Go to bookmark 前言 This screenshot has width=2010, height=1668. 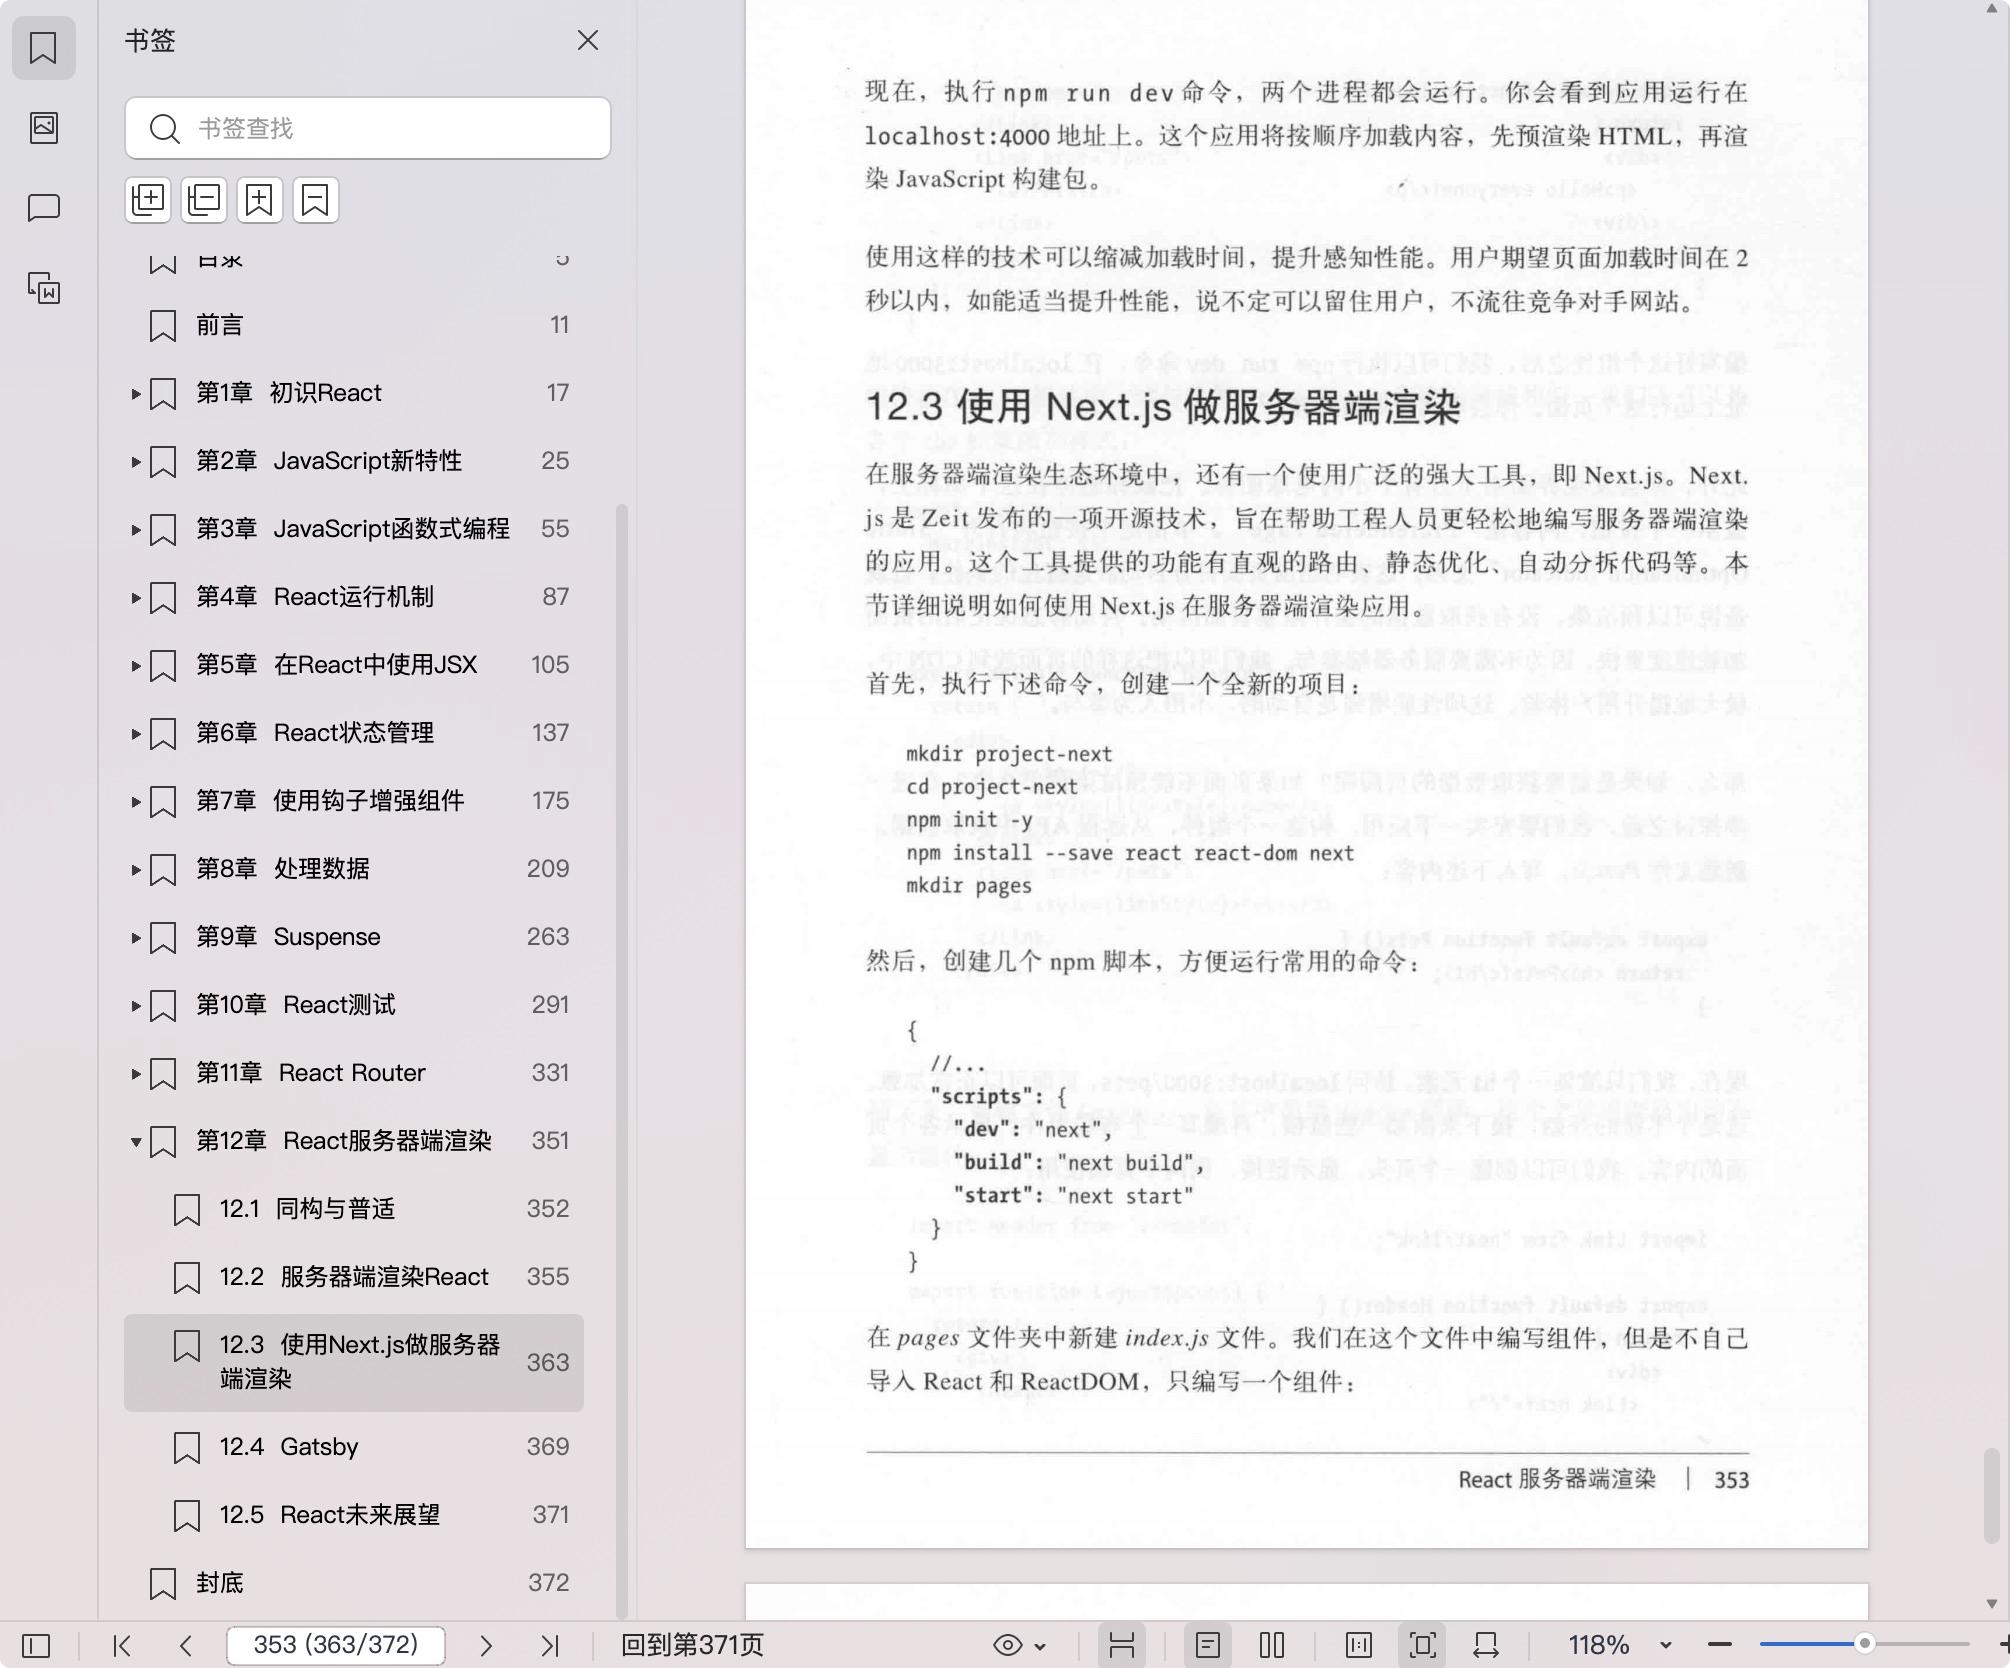tap(354, 325)
